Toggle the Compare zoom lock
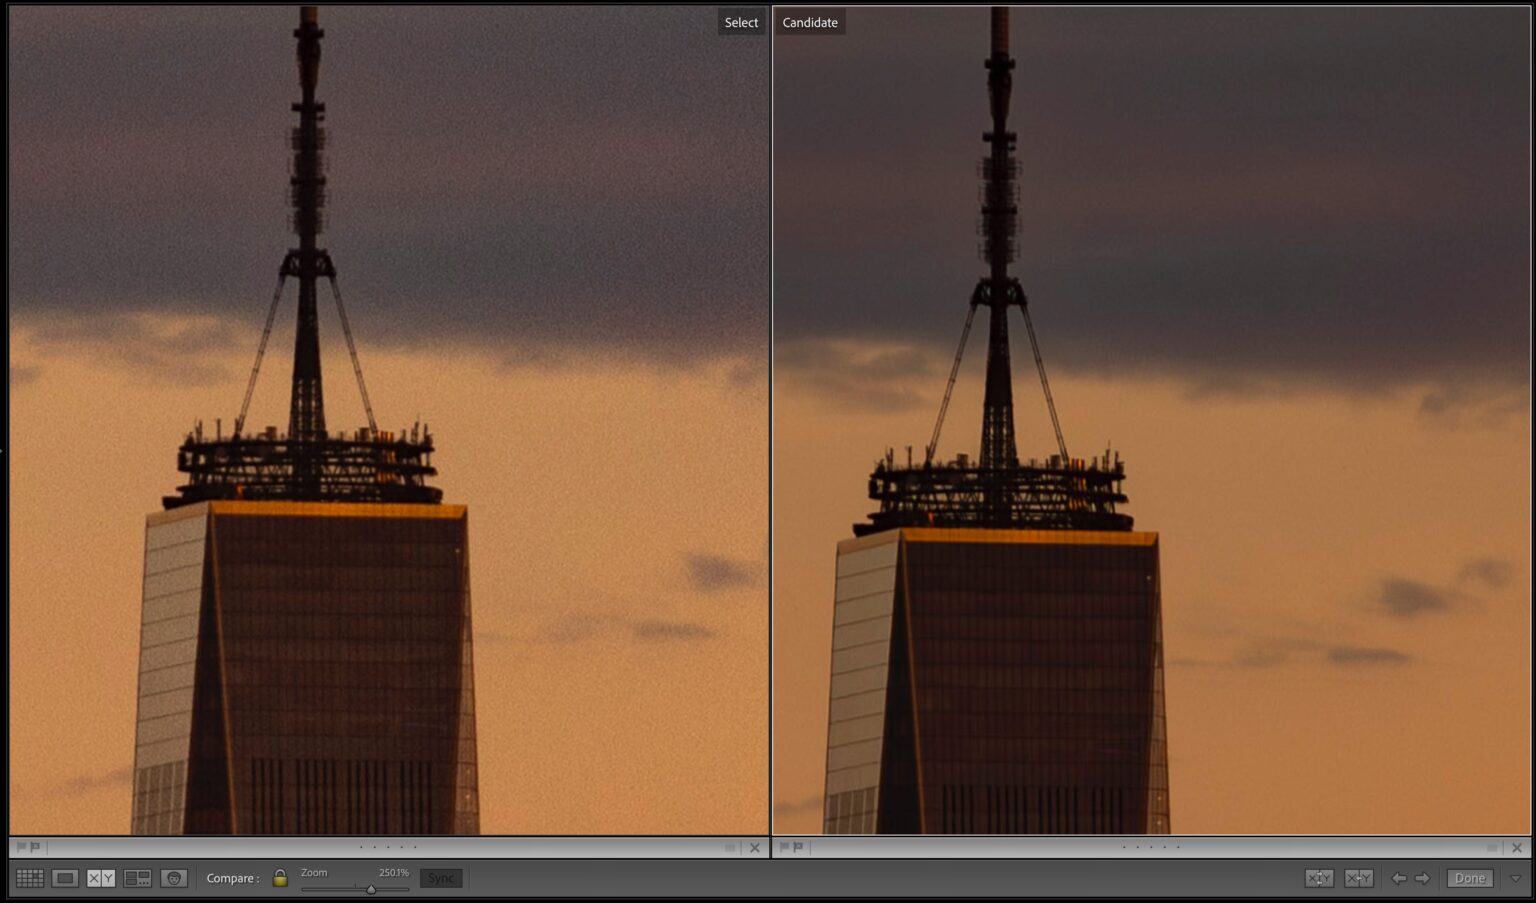 point(280,877)
